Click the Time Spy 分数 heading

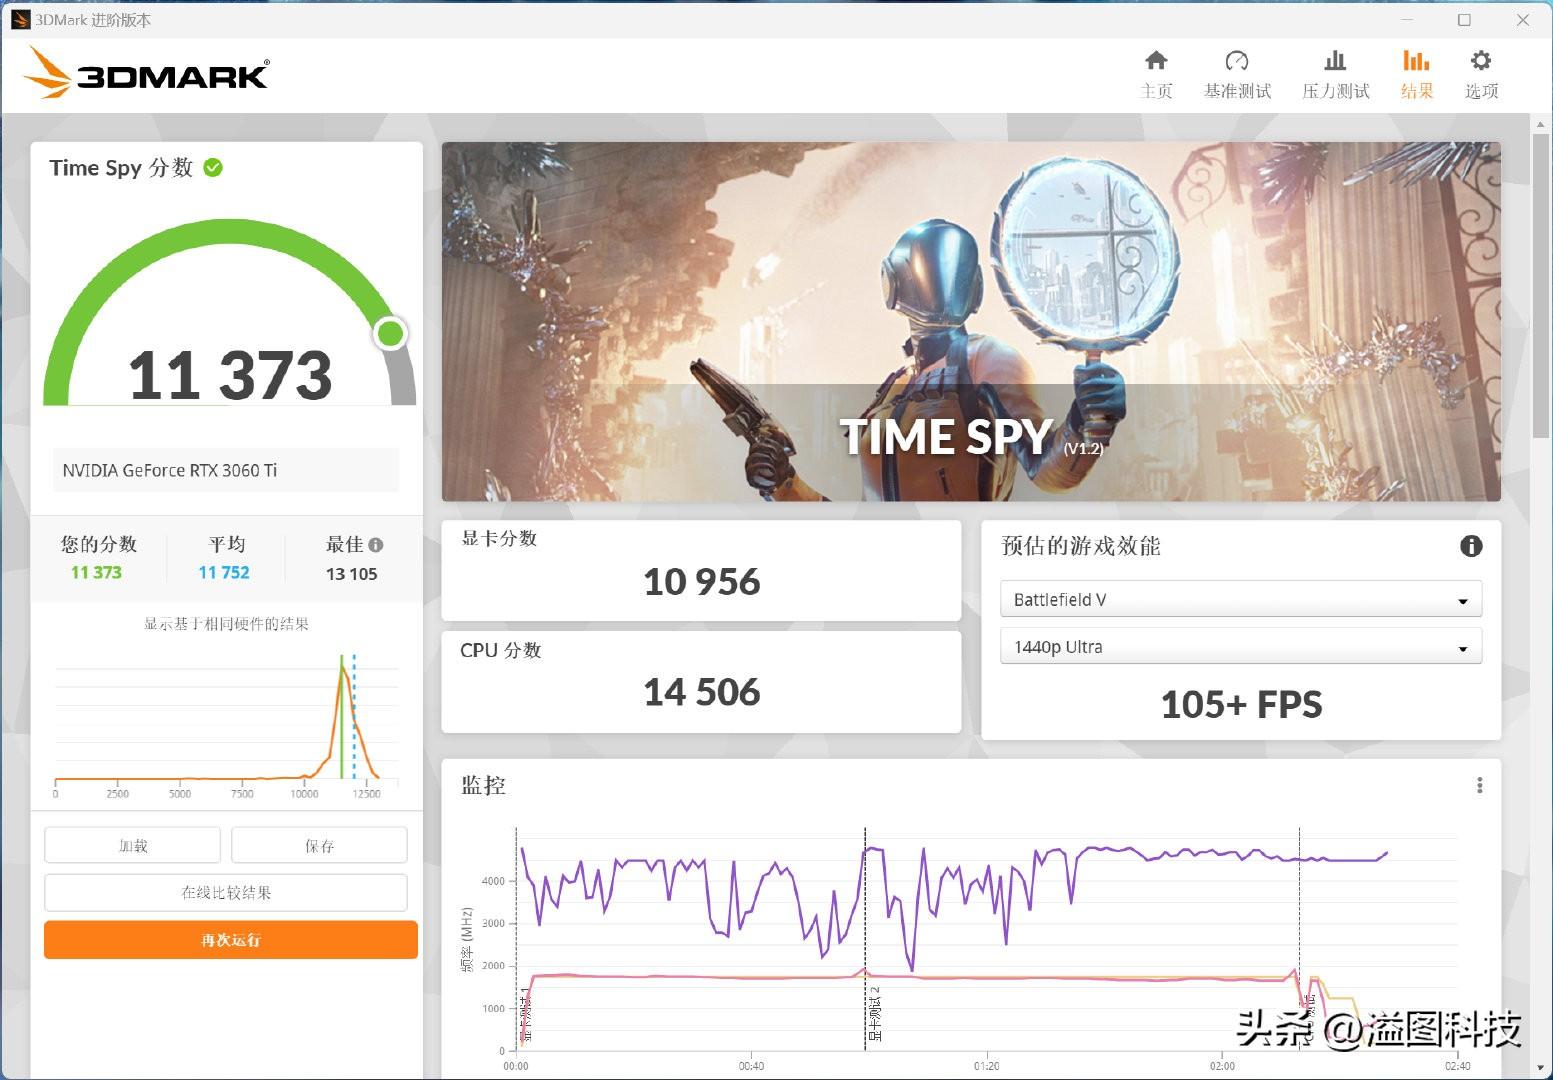tap(121, 168)
